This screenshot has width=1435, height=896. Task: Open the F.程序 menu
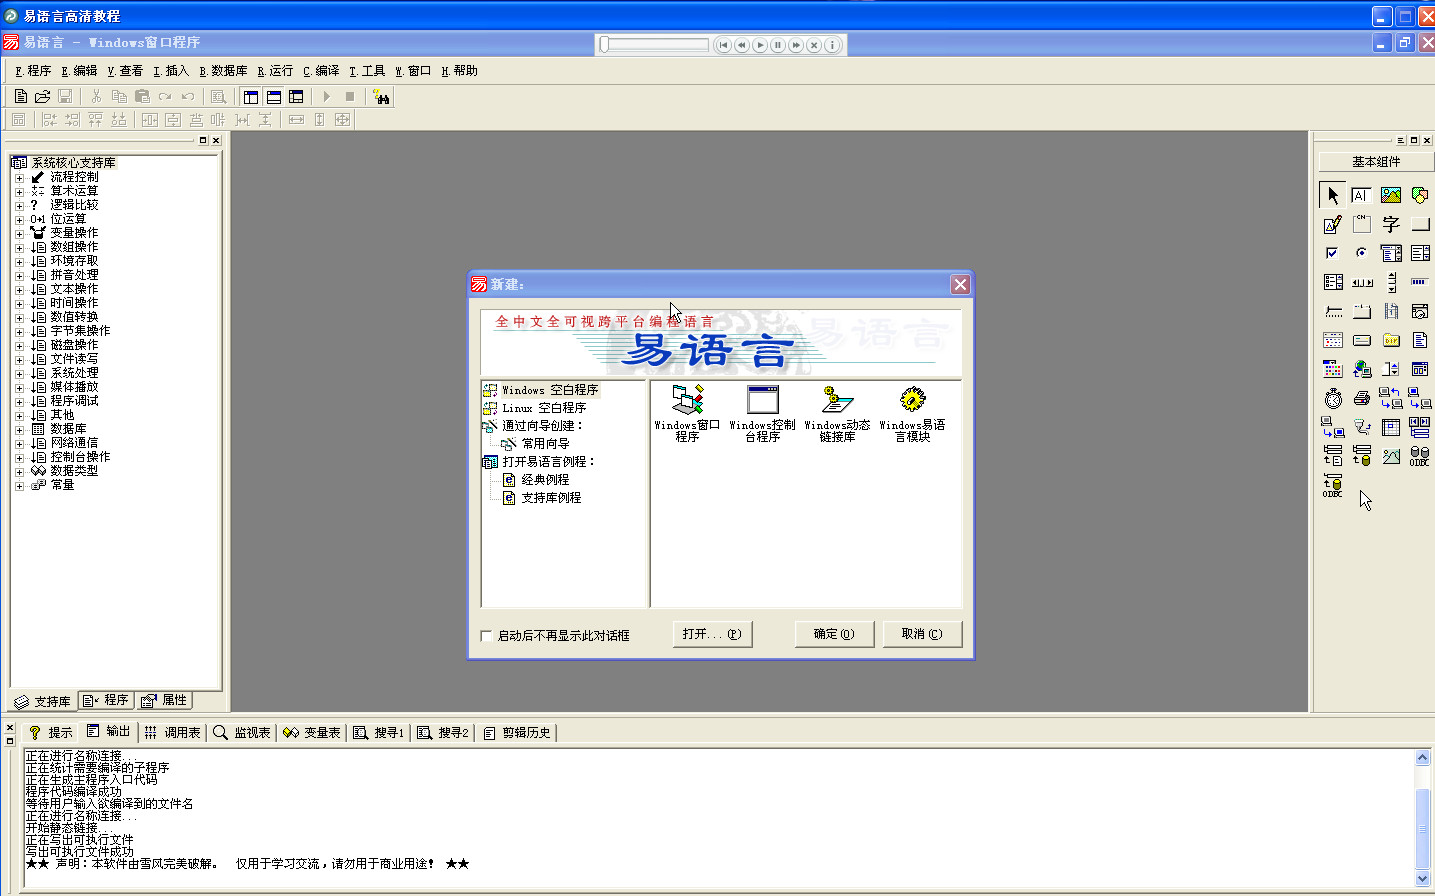pos(33,71)
